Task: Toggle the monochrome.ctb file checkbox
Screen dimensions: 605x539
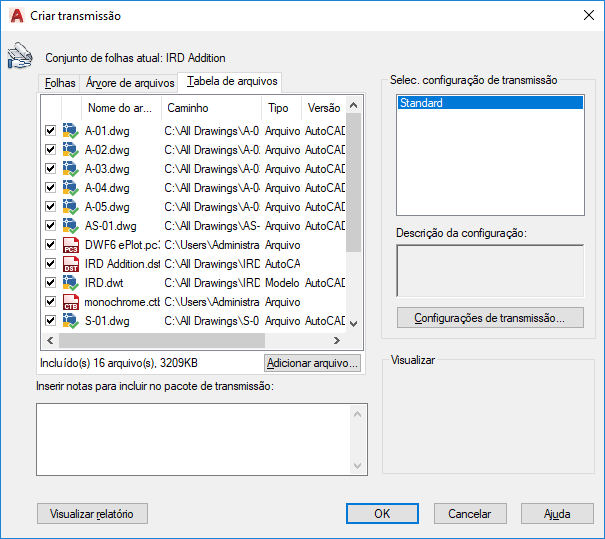Action: pyautogui.click(x=50, y=302)
